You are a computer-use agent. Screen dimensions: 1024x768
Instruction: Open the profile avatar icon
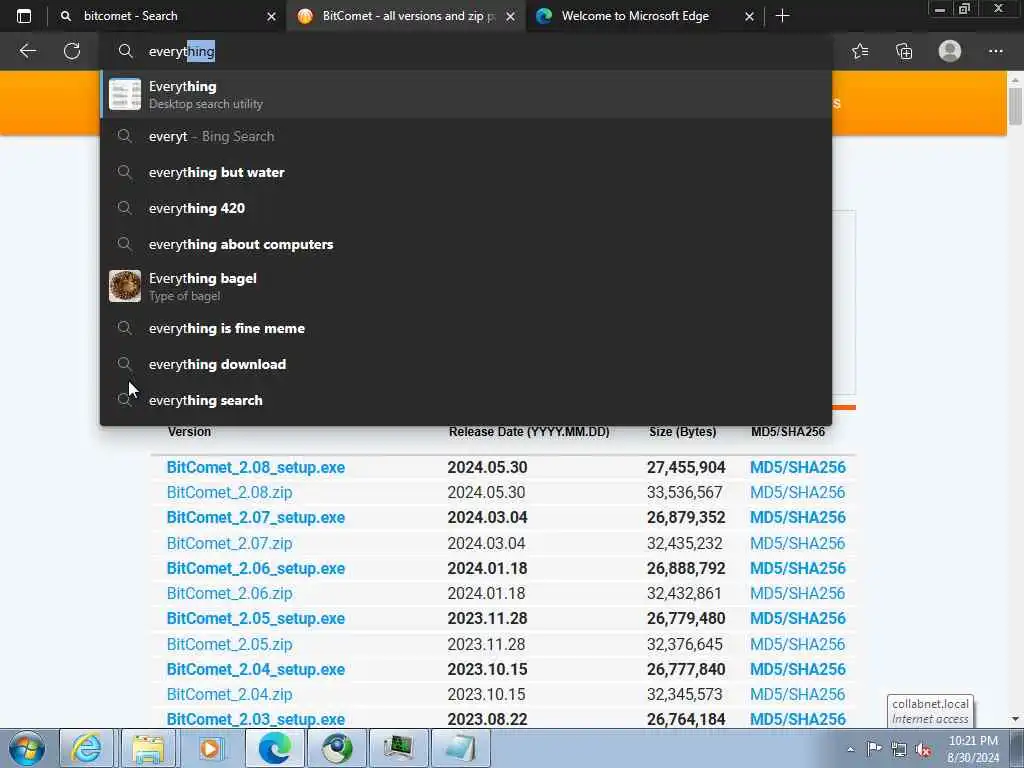point(950,51)
